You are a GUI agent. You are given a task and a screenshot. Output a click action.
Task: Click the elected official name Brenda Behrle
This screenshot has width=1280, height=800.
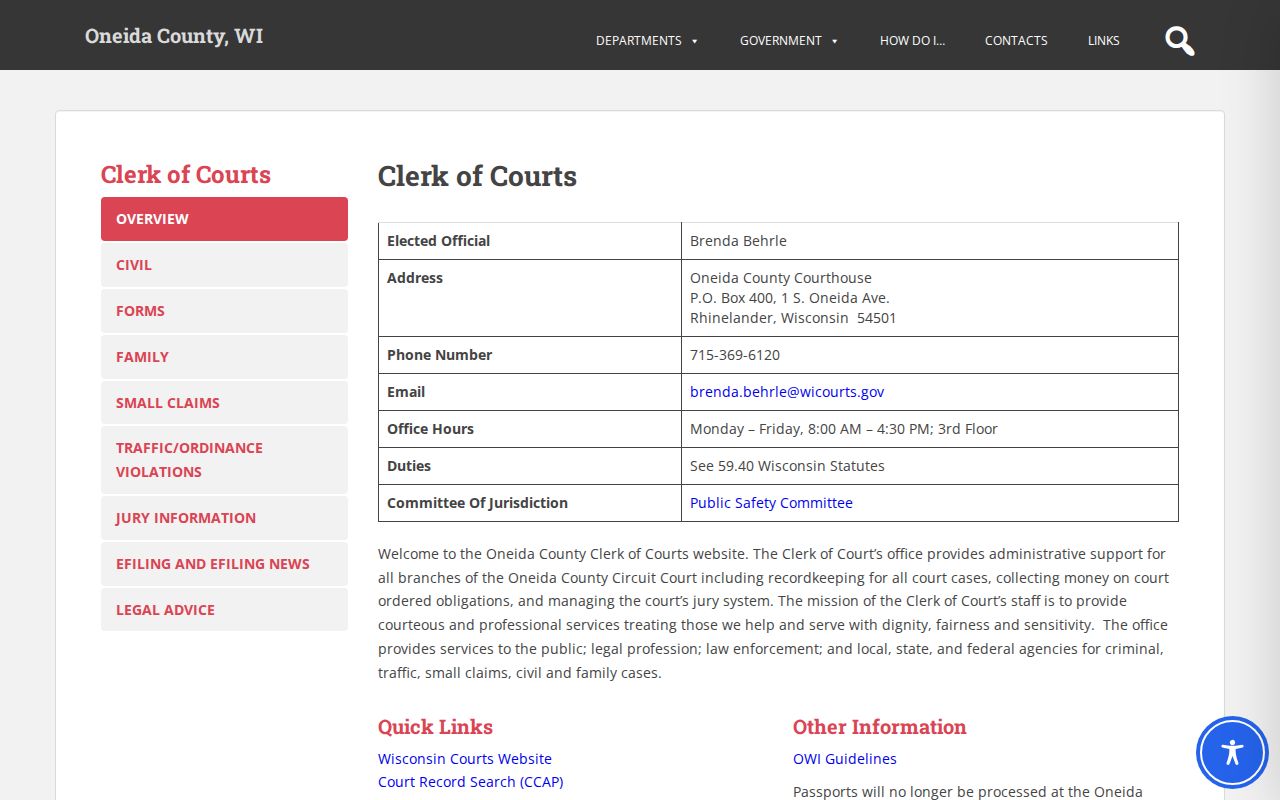738,241
